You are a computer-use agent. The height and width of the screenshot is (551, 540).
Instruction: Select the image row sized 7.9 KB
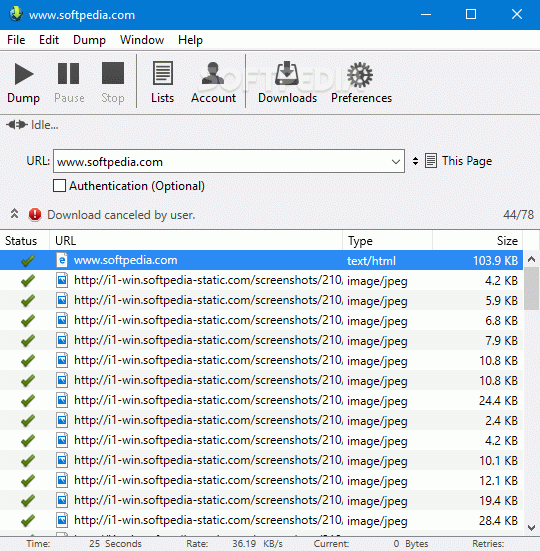(261, 341)
